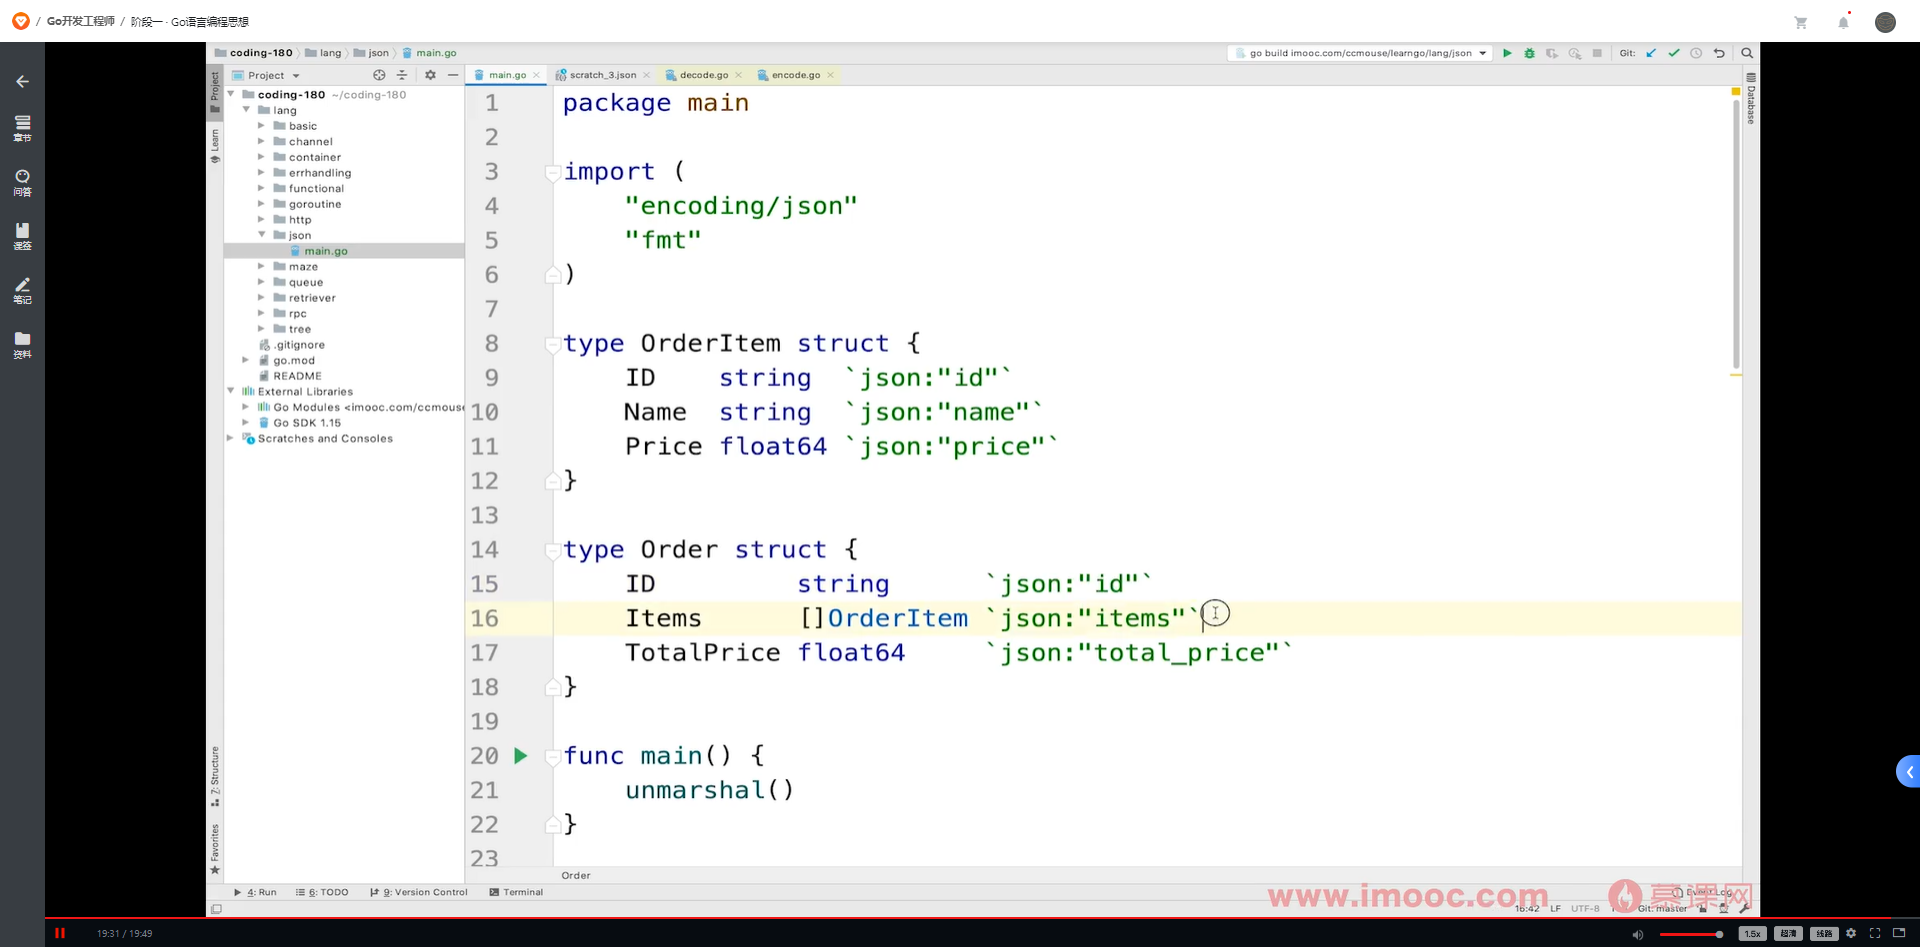Image resolution: width=1920 pixels, height=947 pixels.
Task: Open video player settings gear
Action: click(x=1851, y=933)
